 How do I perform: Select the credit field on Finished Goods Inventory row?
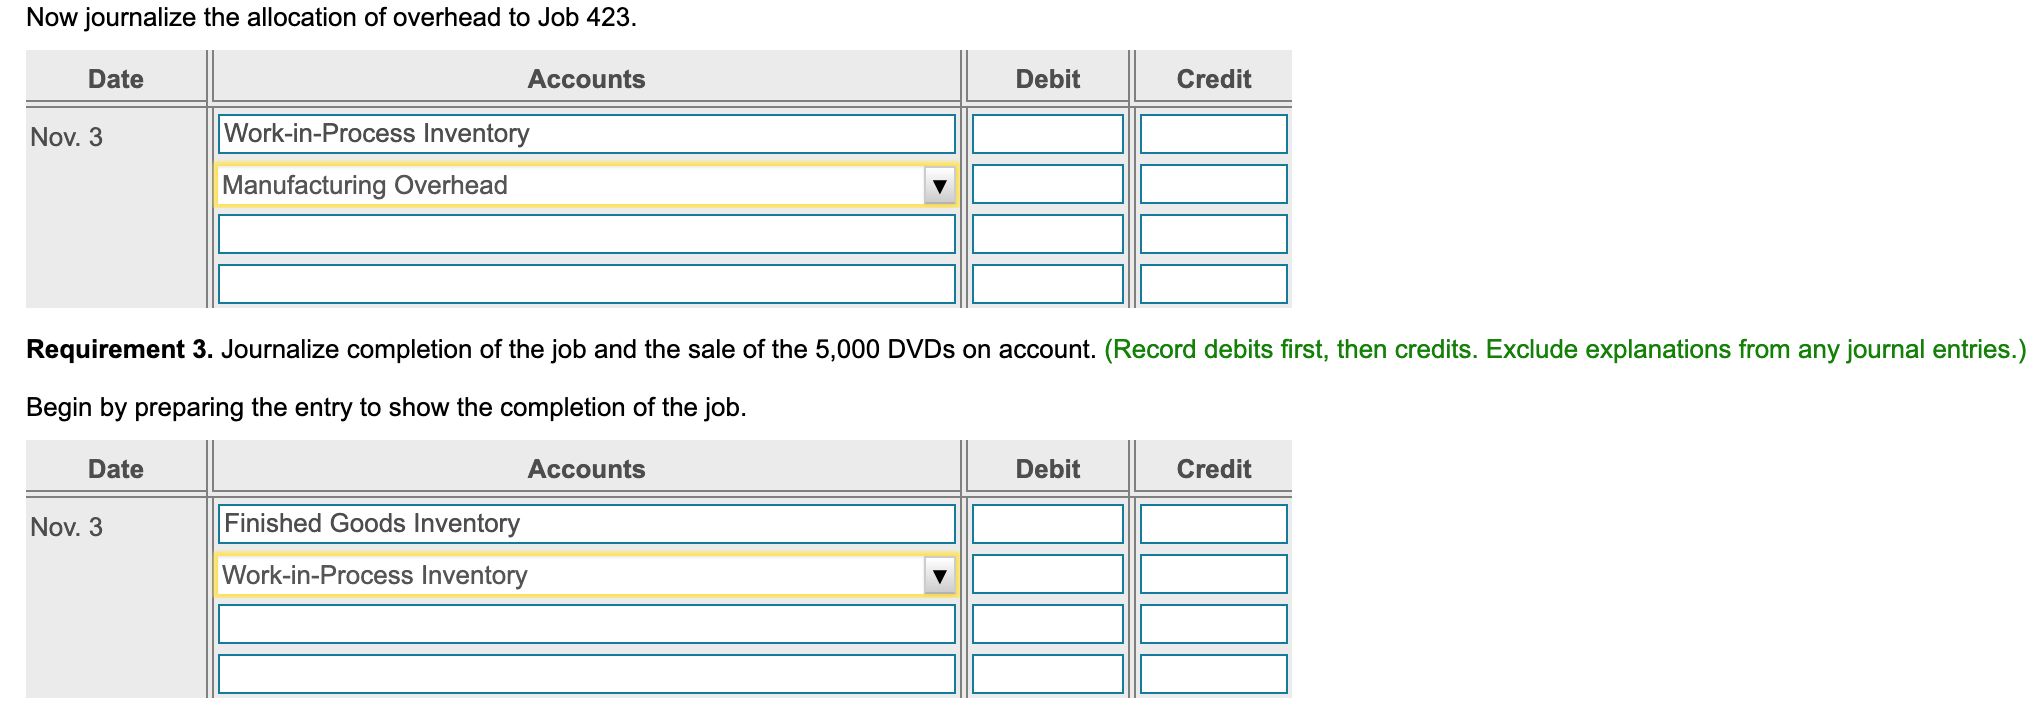tap(1214, 524)
